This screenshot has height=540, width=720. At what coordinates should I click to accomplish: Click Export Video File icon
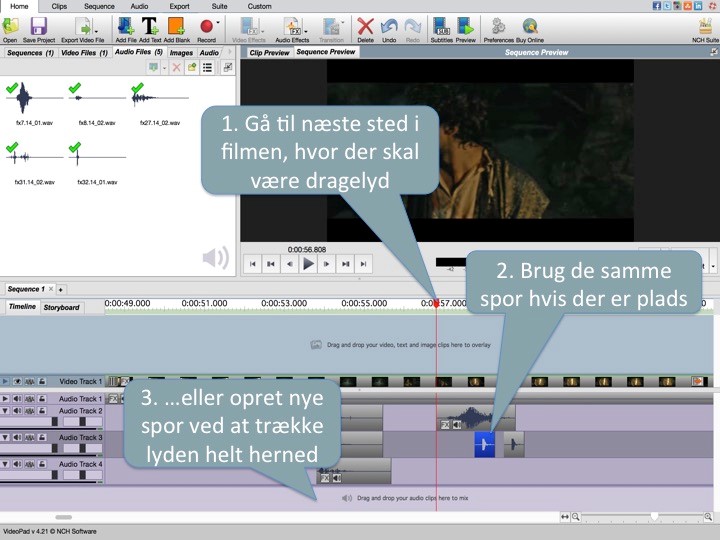point(84,27)
